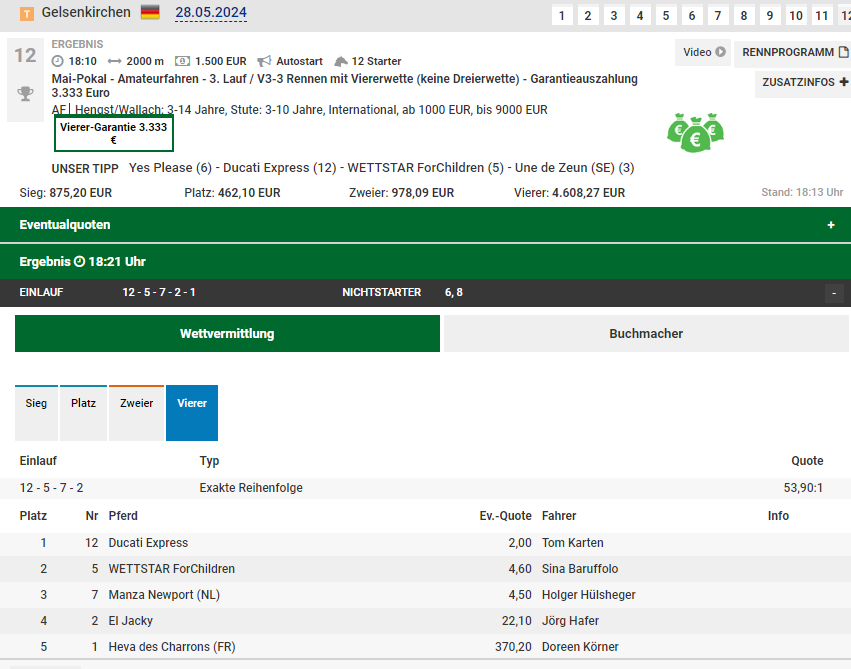Click the Fahrer column header
This screenshot has width=851, height=669.
559,516
